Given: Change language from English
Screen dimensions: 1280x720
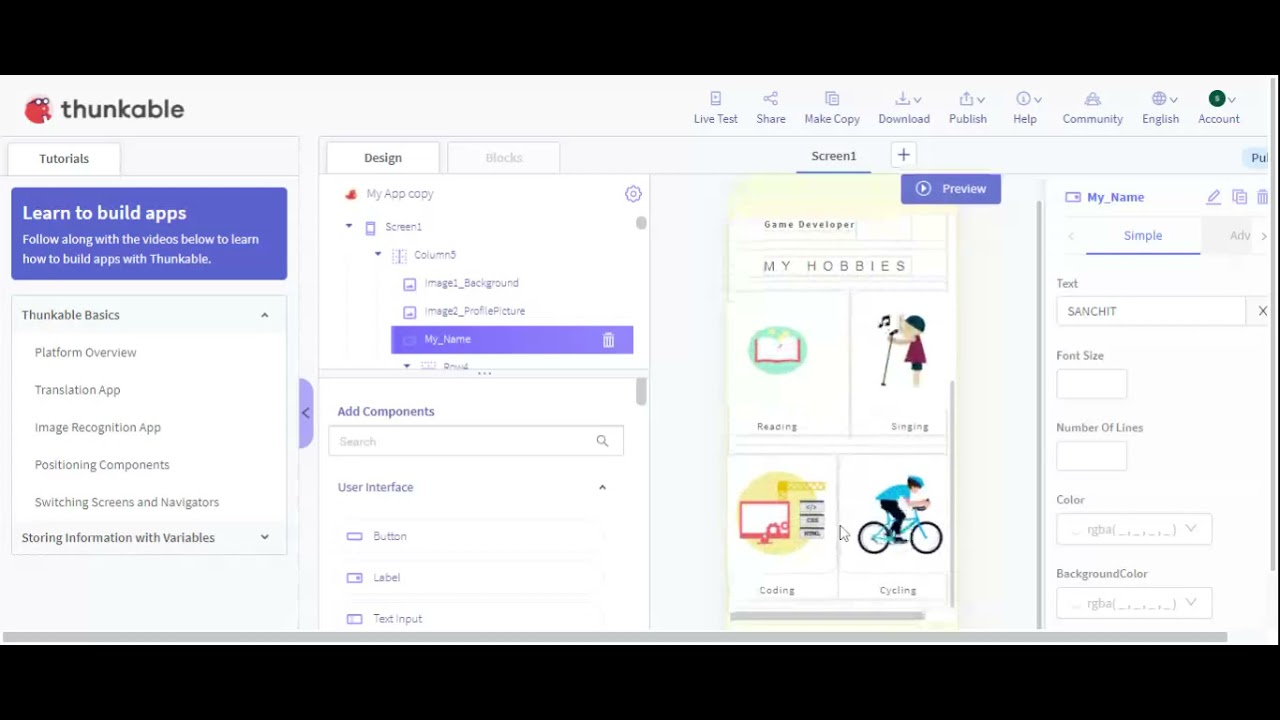Looking at the screenshot, I should [x=1161, y=108].
